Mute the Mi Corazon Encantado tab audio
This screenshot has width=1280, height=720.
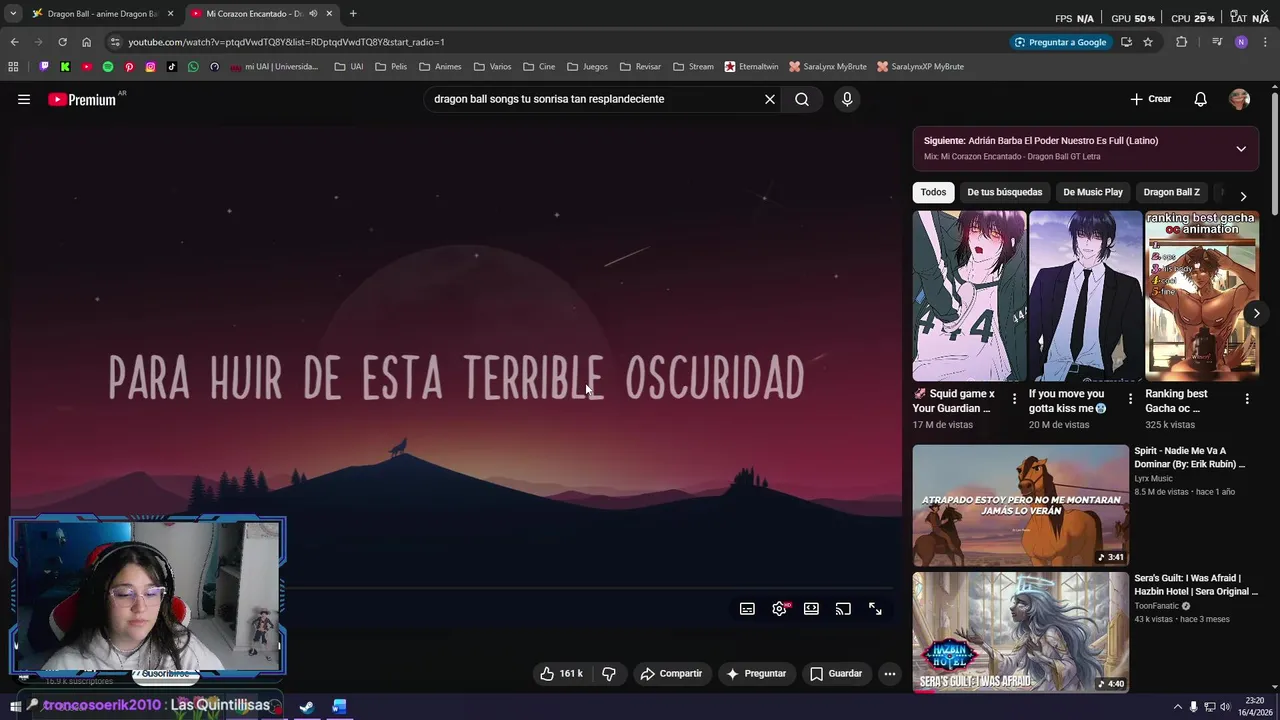click(x=313, y=14)
